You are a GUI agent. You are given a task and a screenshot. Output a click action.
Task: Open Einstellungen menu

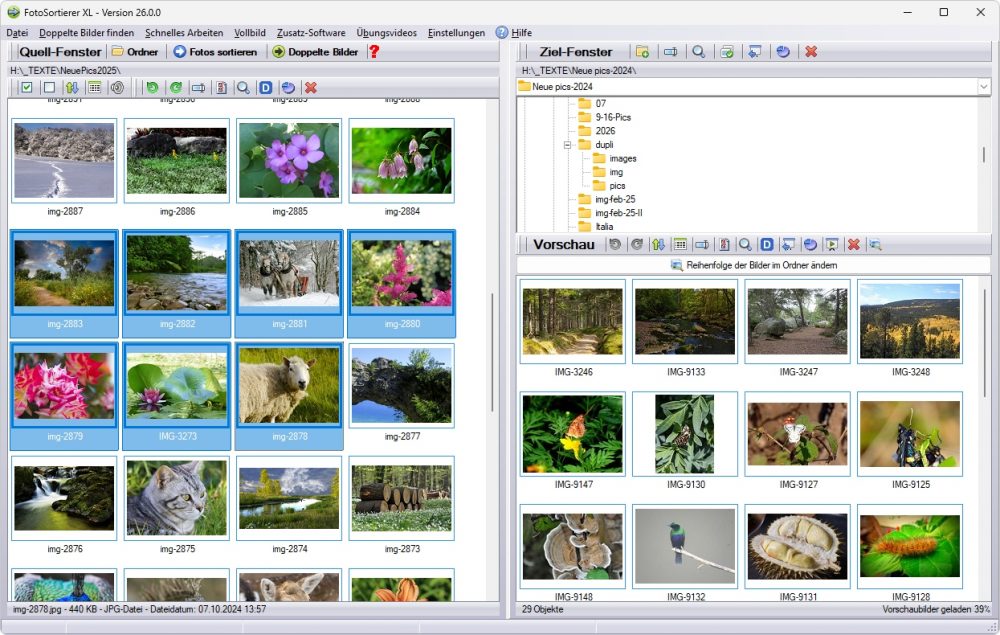[x=457, y=33]
